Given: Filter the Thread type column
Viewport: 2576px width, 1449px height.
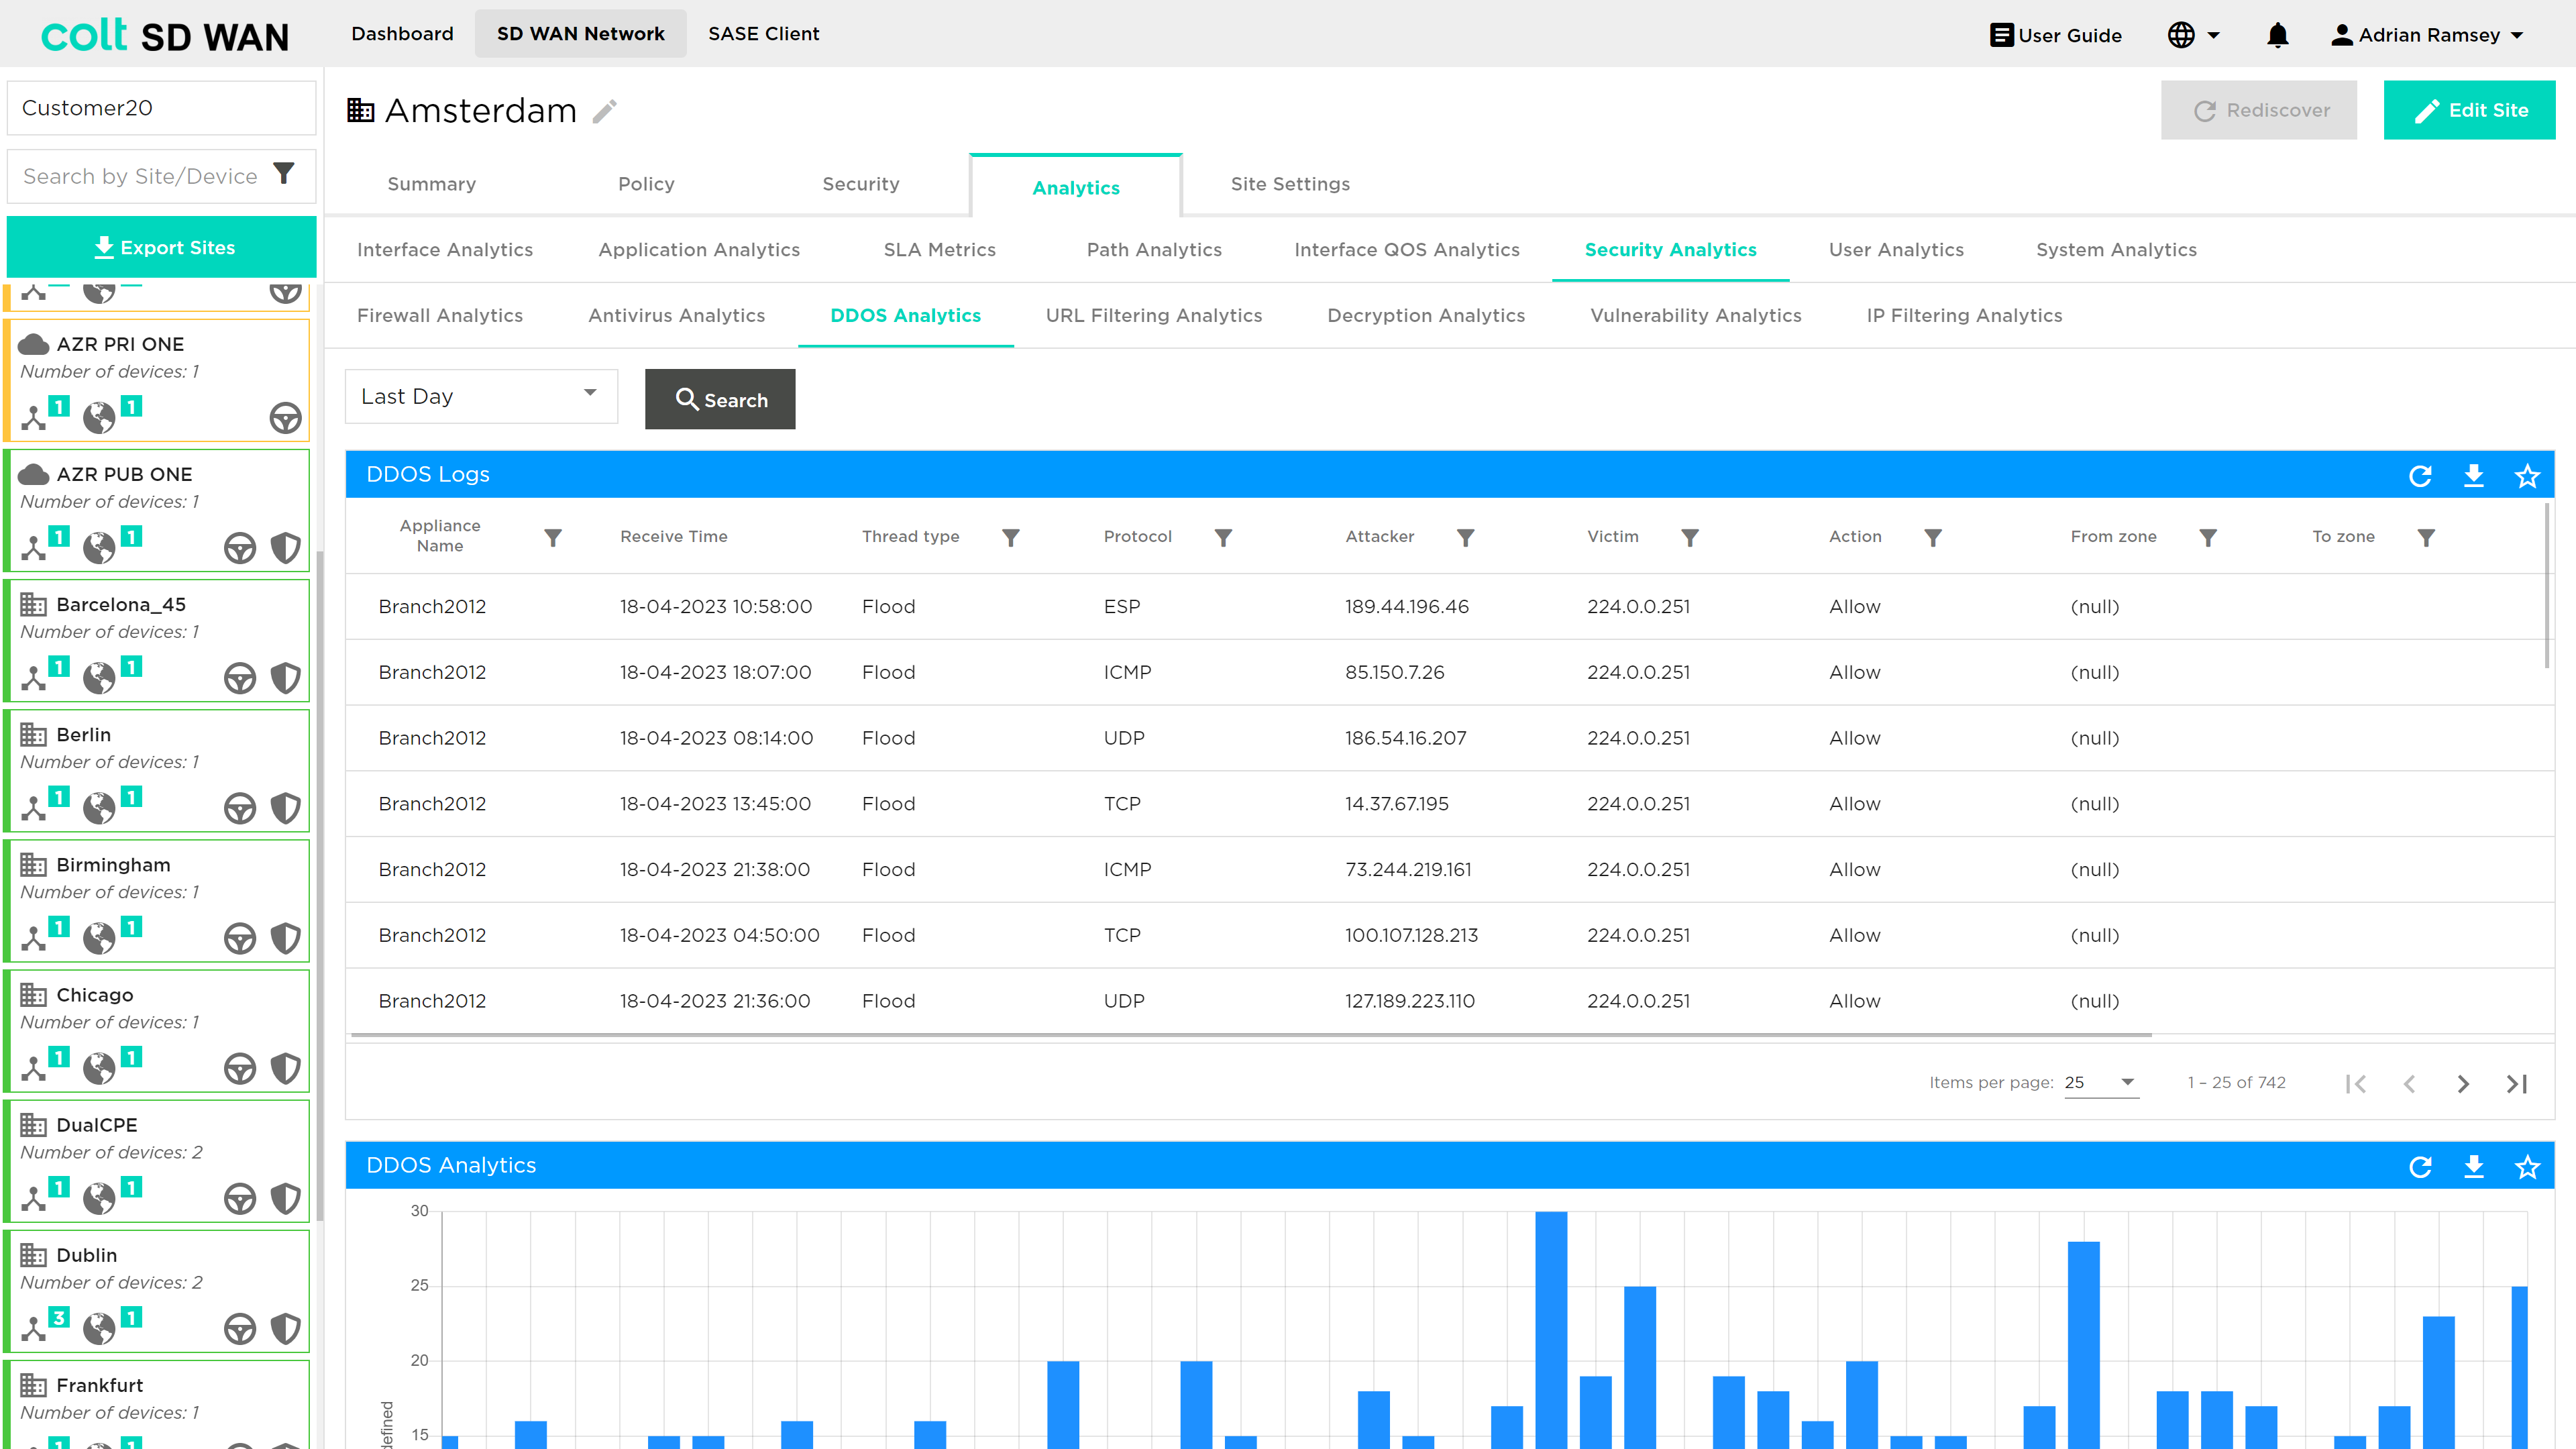Looking at the screenshot, I should click(1011, 537).
